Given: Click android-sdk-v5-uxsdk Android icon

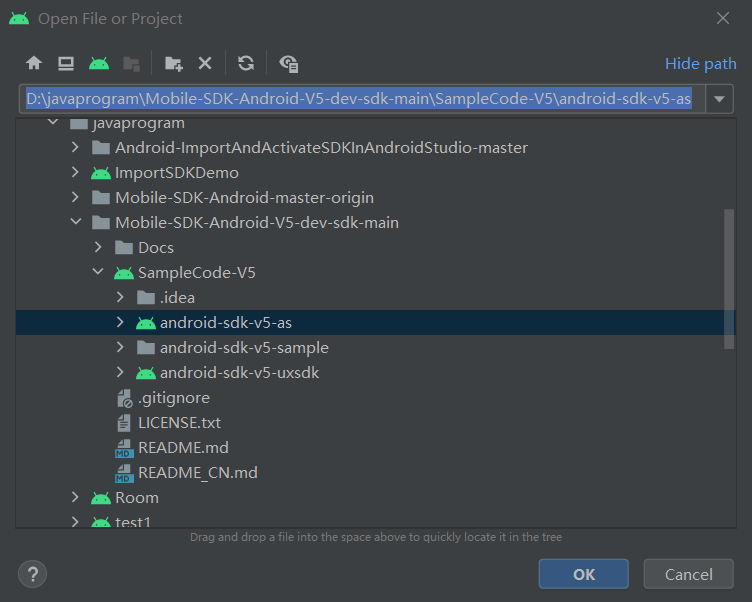Looking at the screenshot, I should (146, 373).
